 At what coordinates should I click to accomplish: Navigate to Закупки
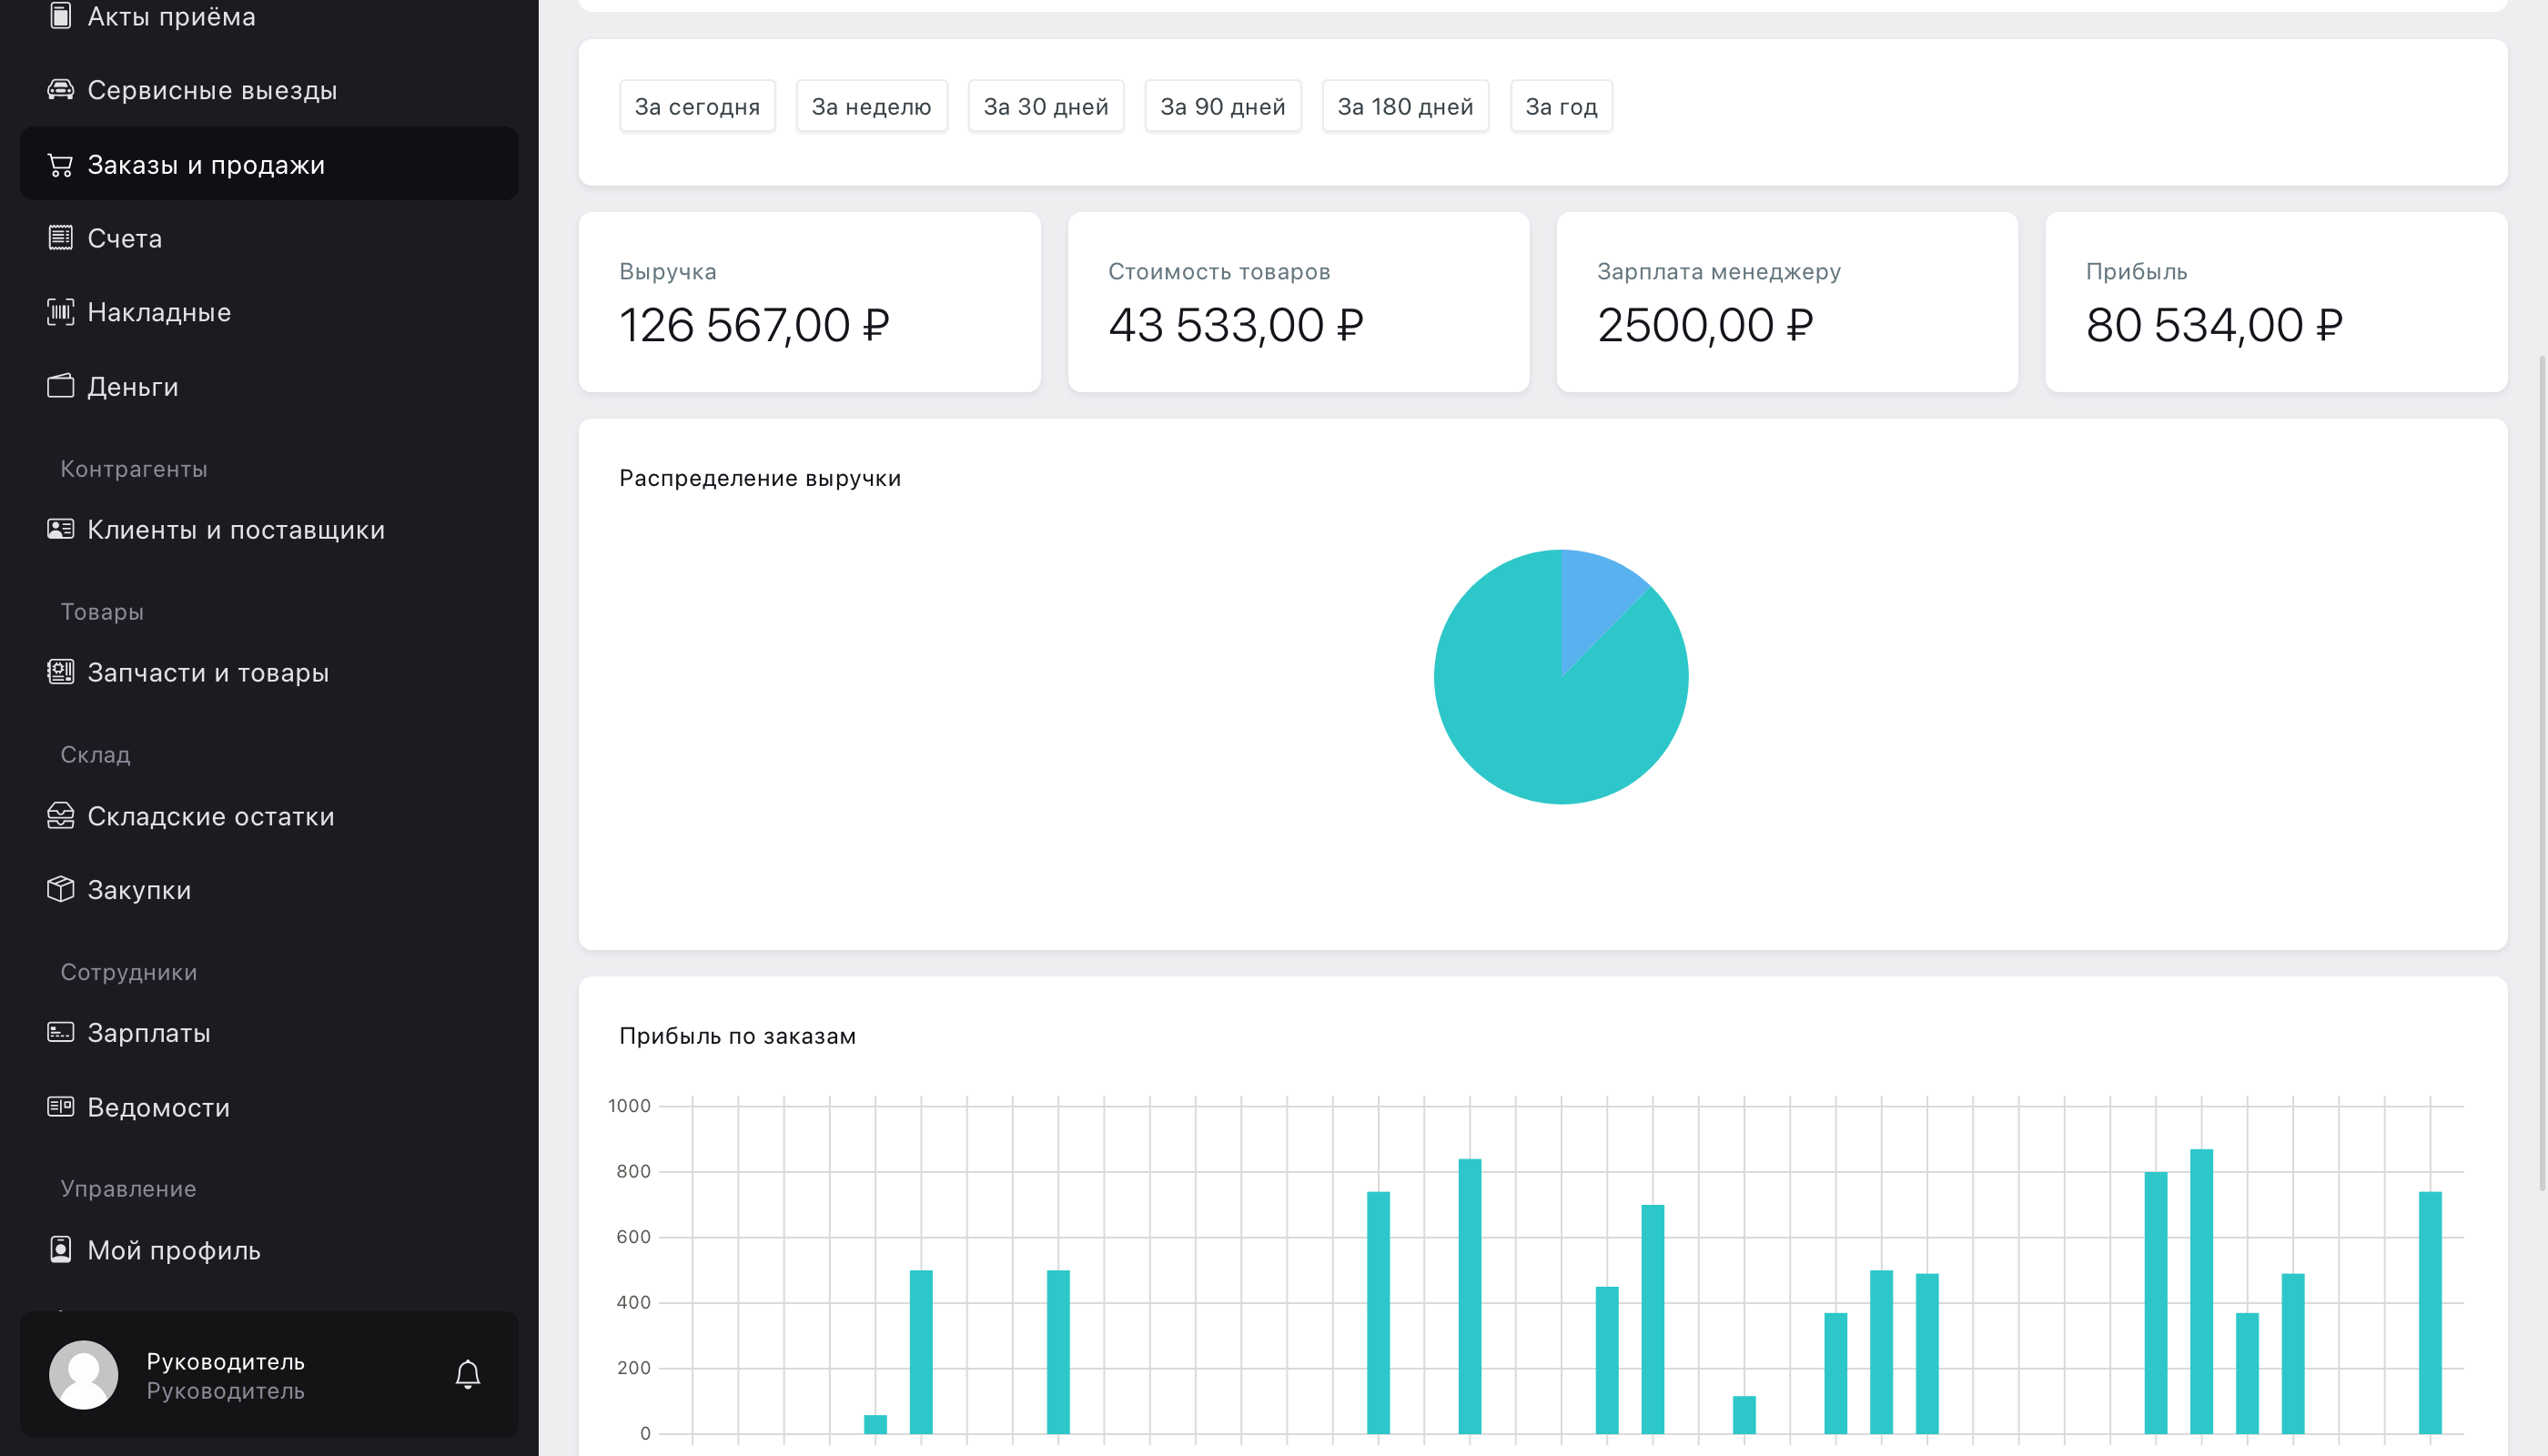(269, 889)
